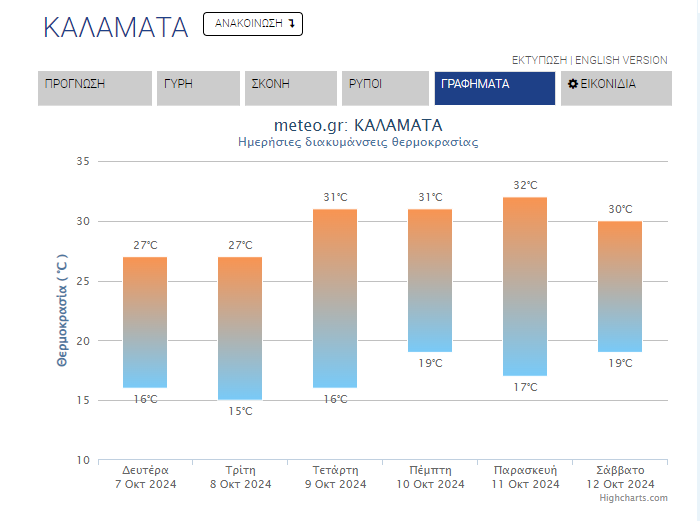The image size is (700, 521).
Task: Open the ΣΚΟΝΗ tab
Action: (291, 88)
